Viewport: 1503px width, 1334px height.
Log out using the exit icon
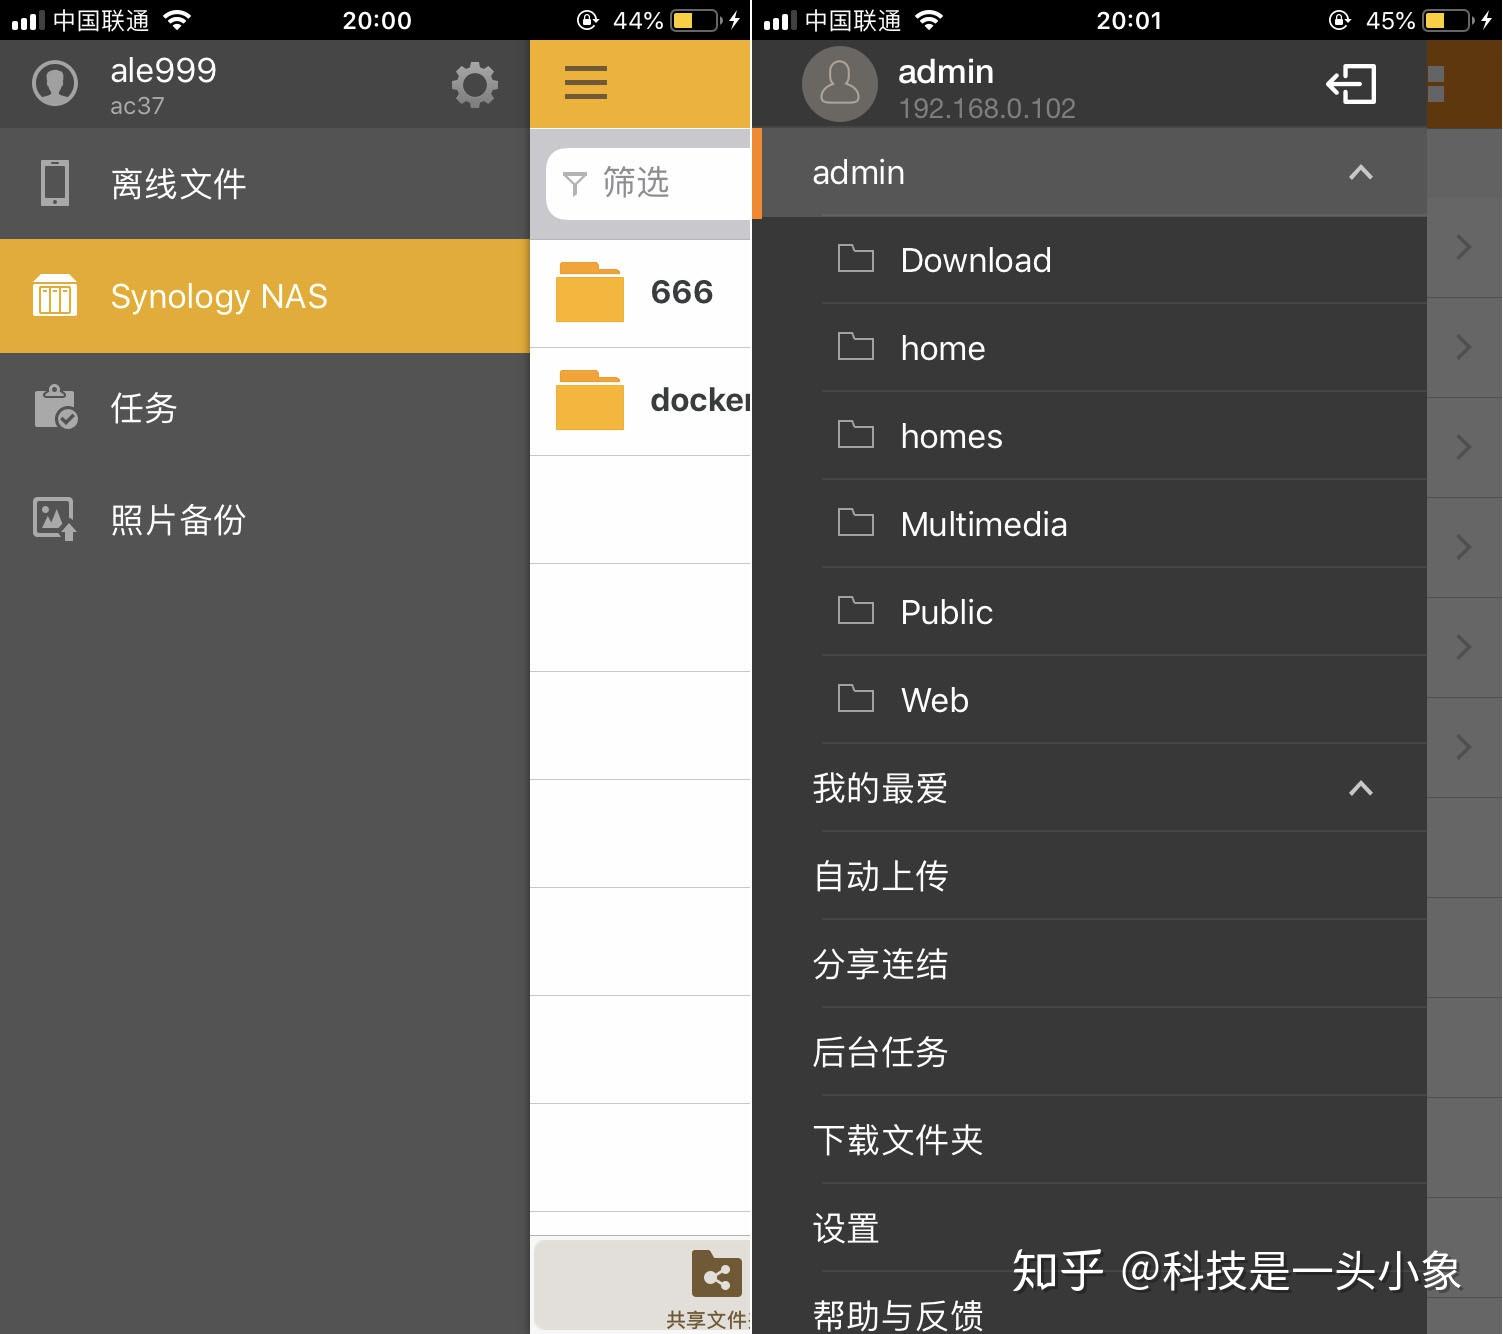pyautogui.click(x=1351, y=84)
